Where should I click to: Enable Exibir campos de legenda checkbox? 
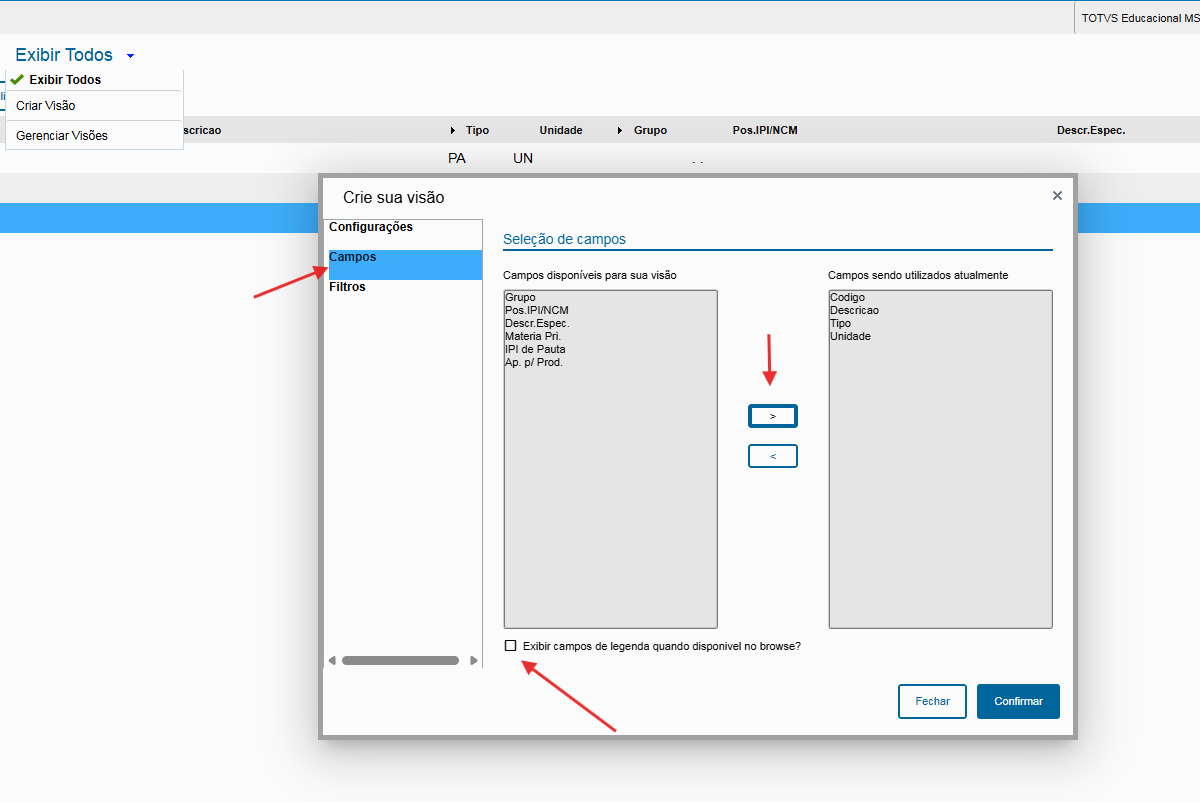click(x=511, y=646)
